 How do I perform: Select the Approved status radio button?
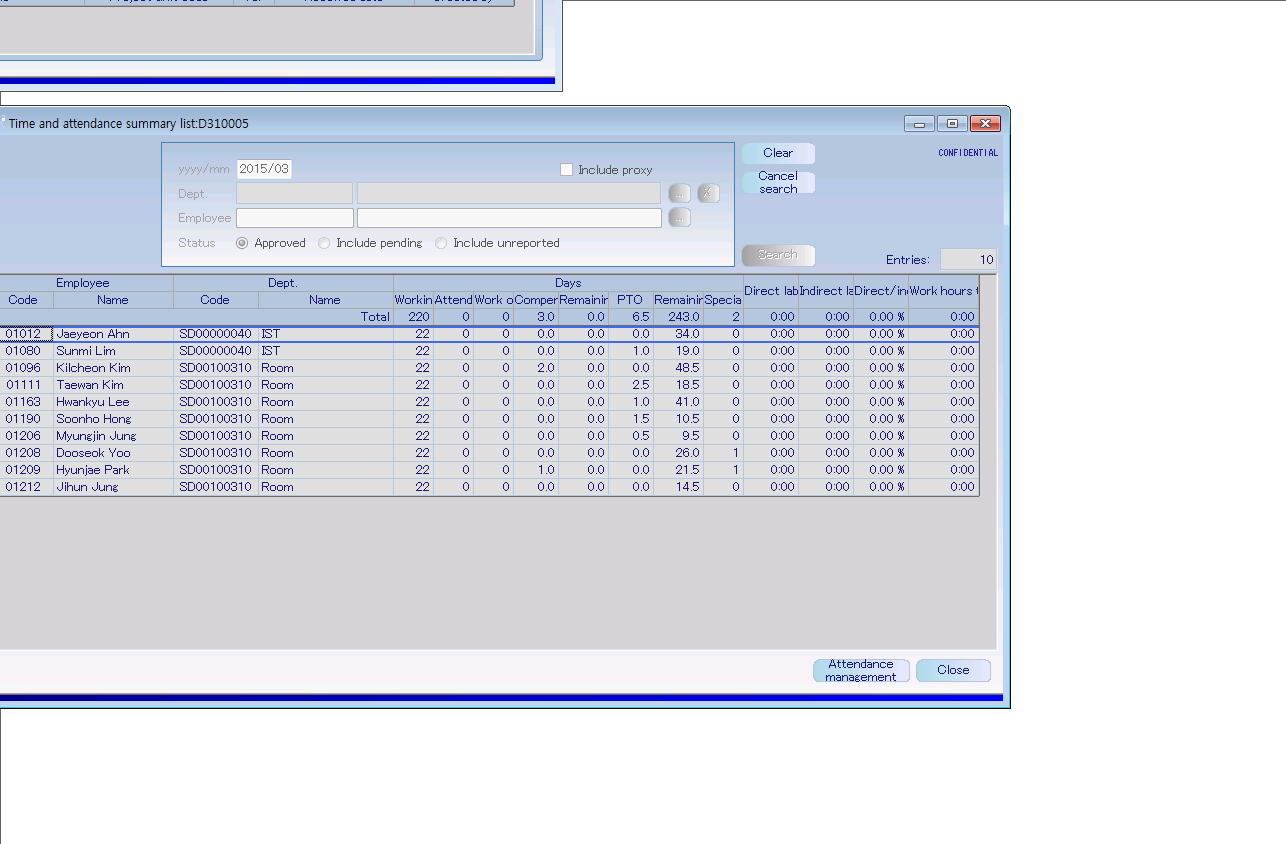(x=242, y=243)
